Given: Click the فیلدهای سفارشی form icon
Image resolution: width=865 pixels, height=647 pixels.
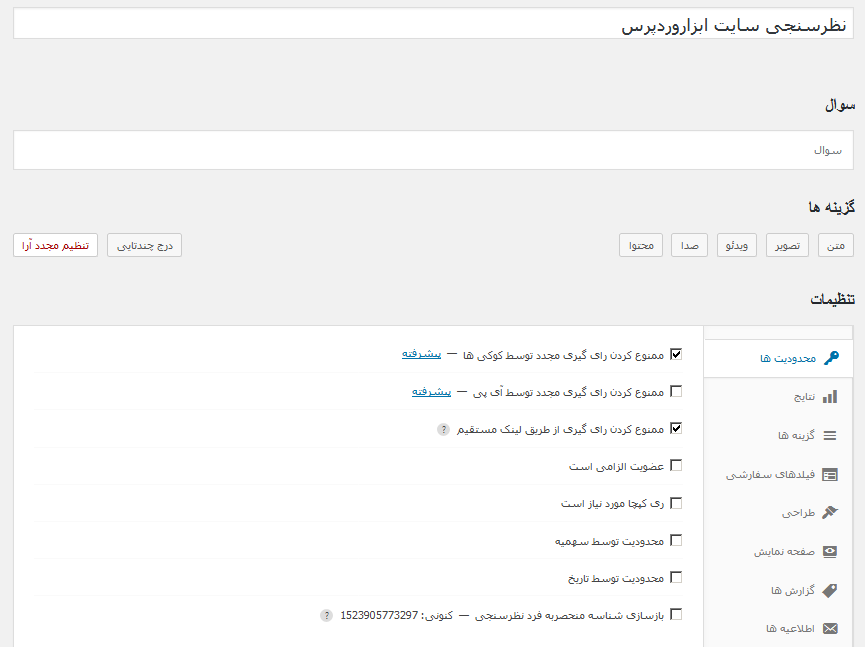Looking at the screenshot, I should (830, 474).
